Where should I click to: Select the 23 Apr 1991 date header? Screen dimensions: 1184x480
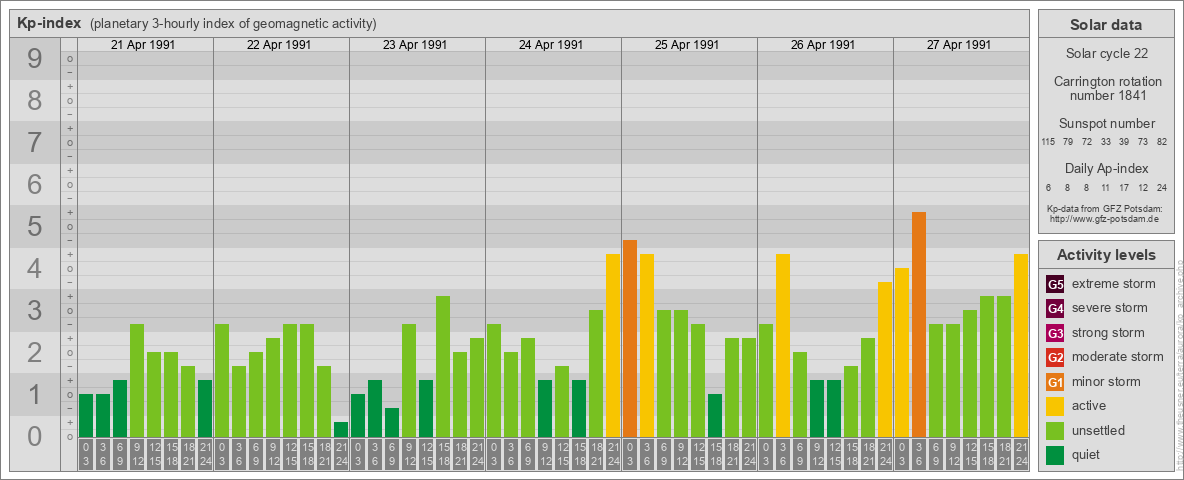point(415,45)
